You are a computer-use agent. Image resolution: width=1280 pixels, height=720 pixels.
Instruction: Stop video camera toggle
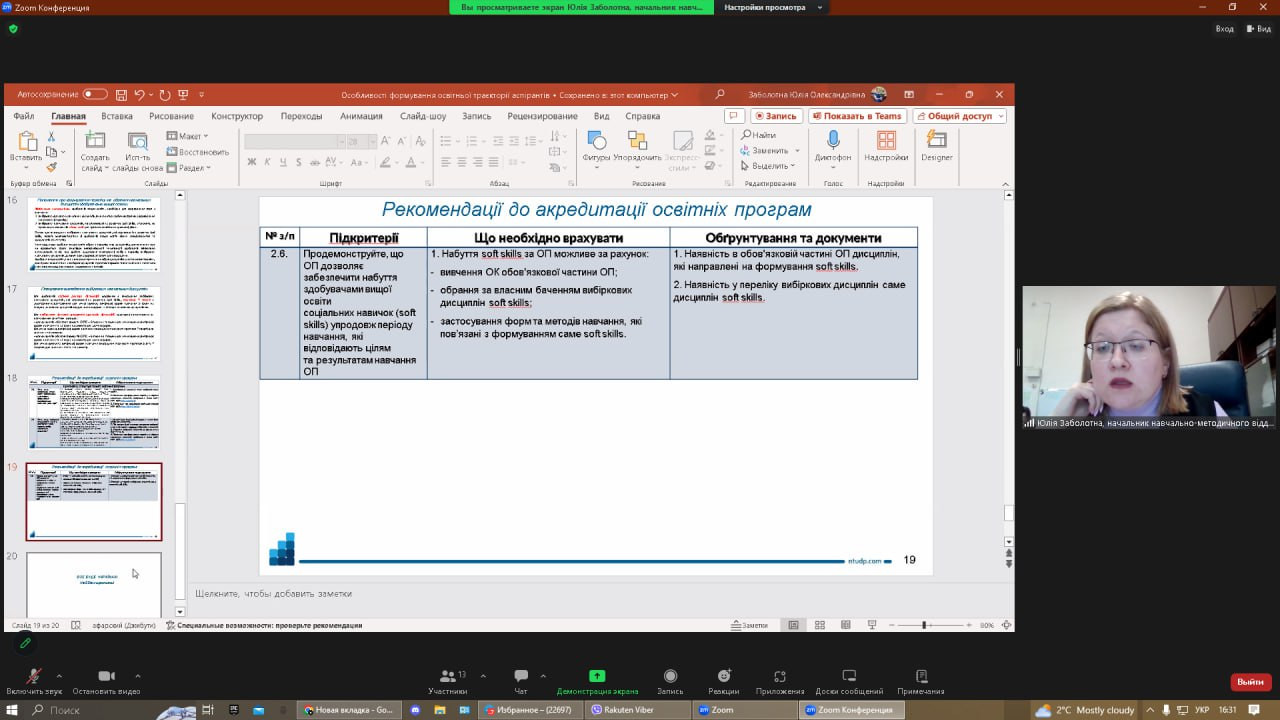(106, 677)
